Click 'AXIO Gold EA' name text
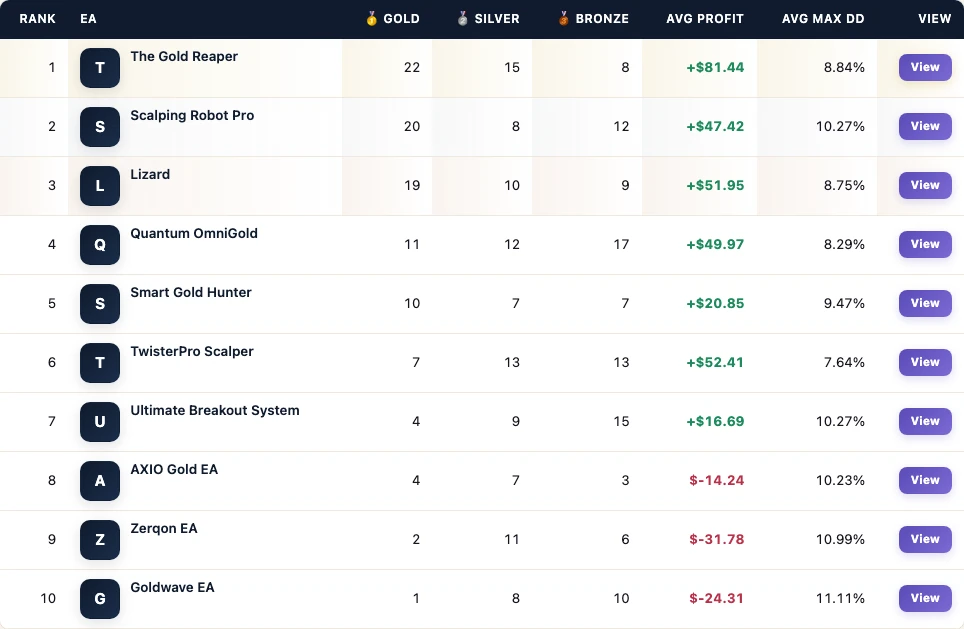 tap(174, 470)
